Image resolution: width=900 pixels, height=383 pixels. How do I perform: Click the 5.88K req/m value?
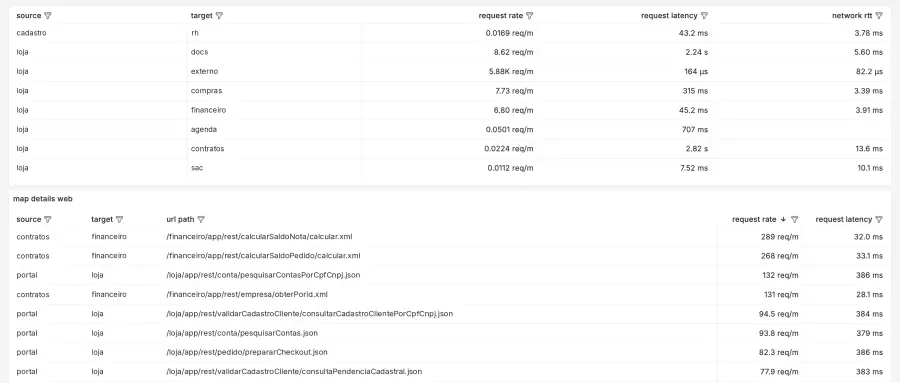tap(510, 71)
